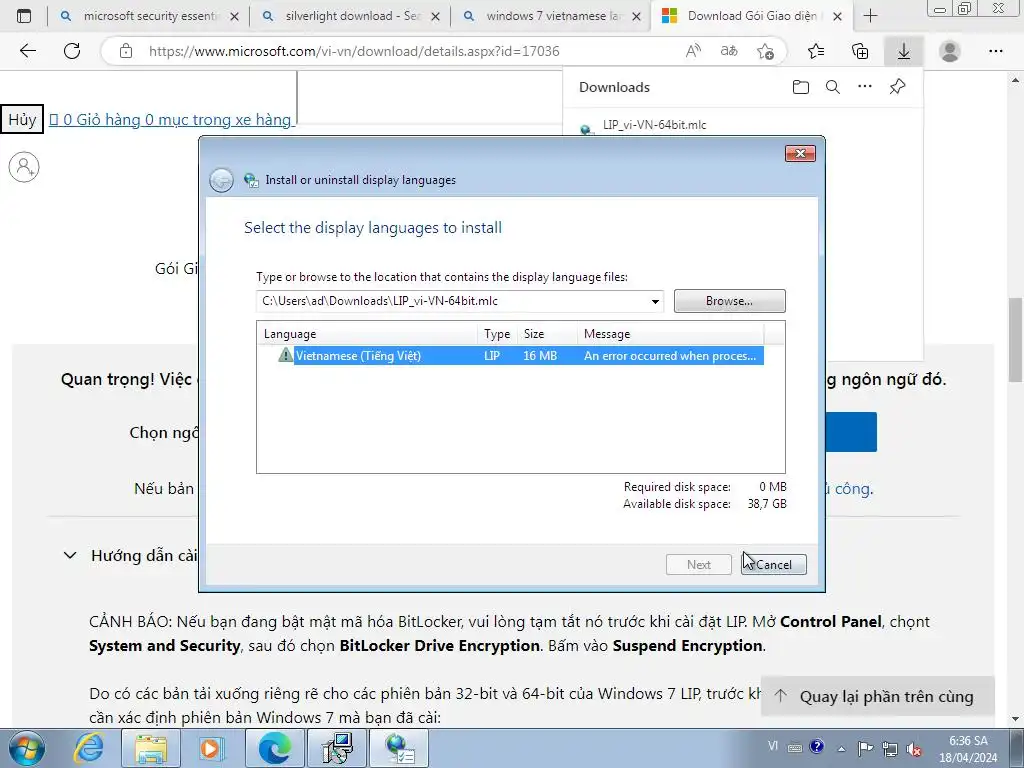This screenshot has height=768, width=1024.
Task: Click the Hủy button on page
Action: coord(22,120)
